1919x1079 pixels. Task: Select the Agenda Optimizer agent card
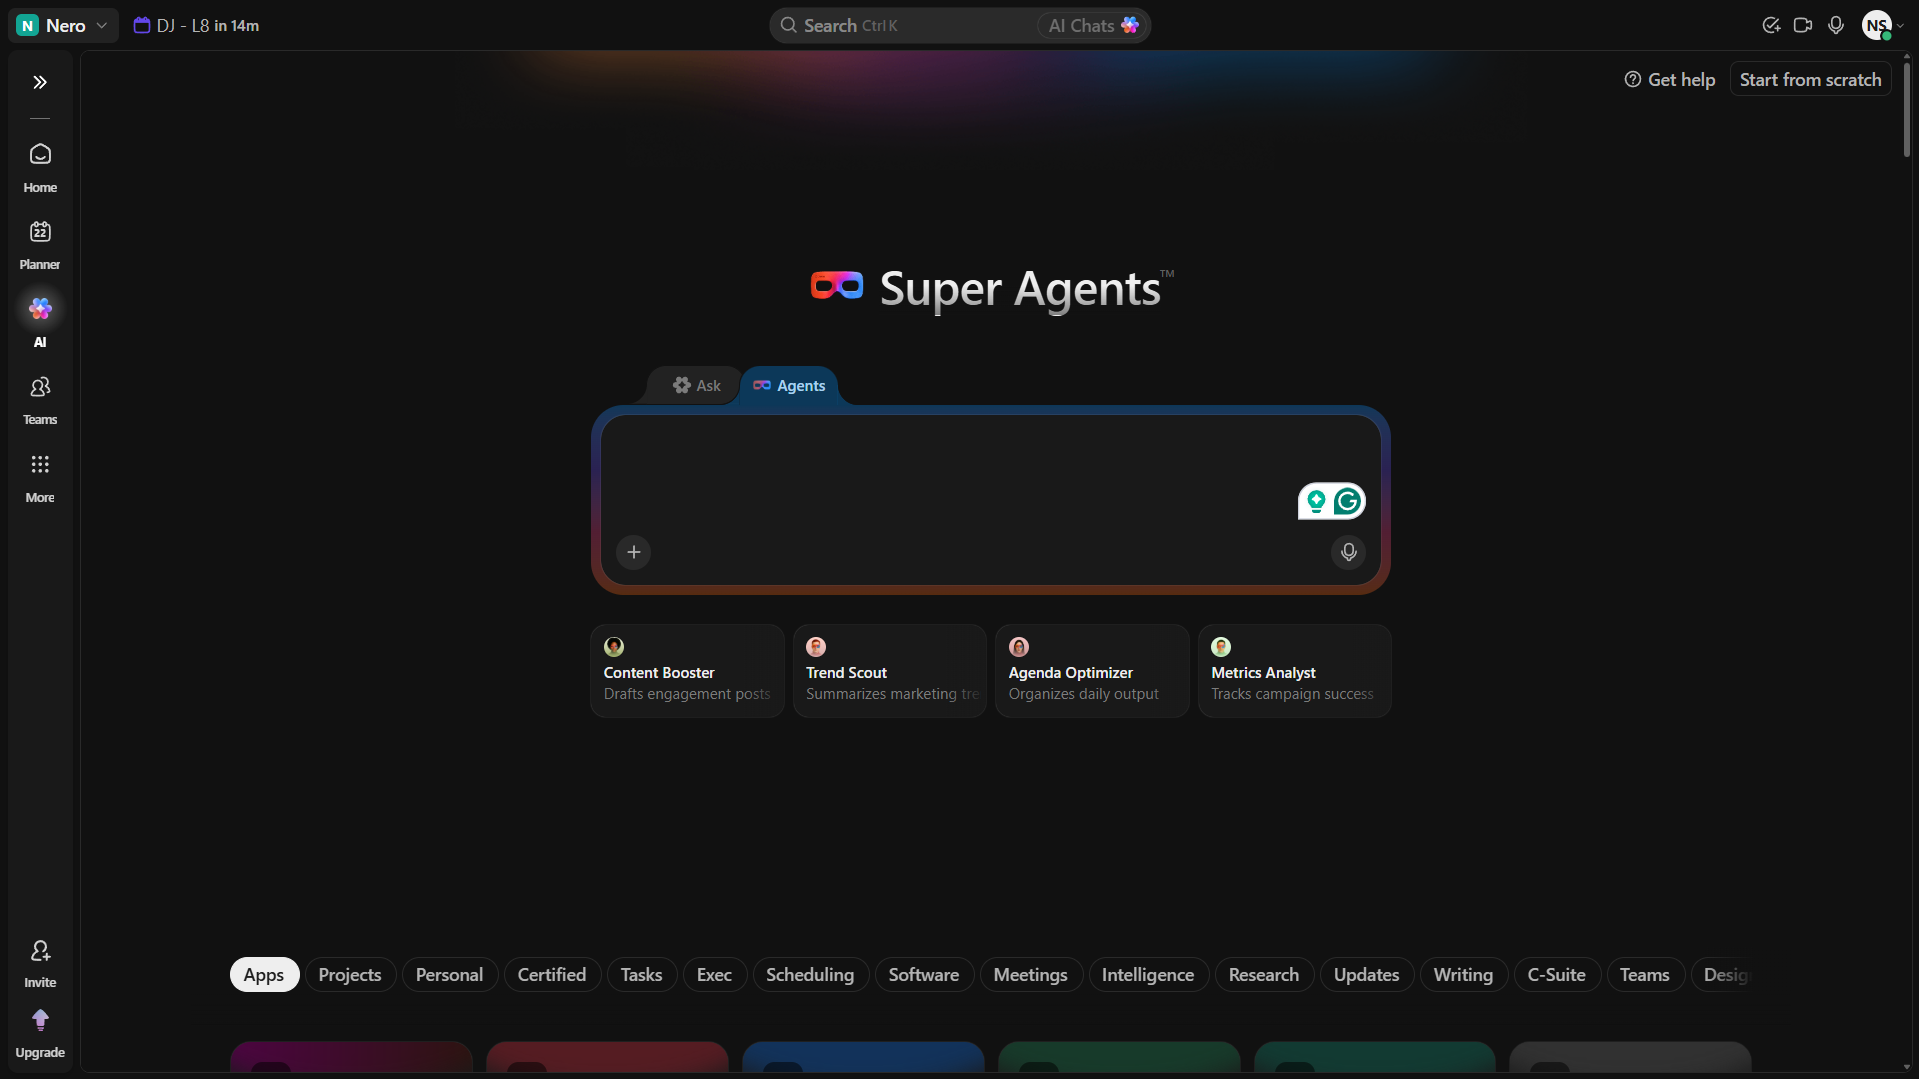click(x=1092, y=671)
